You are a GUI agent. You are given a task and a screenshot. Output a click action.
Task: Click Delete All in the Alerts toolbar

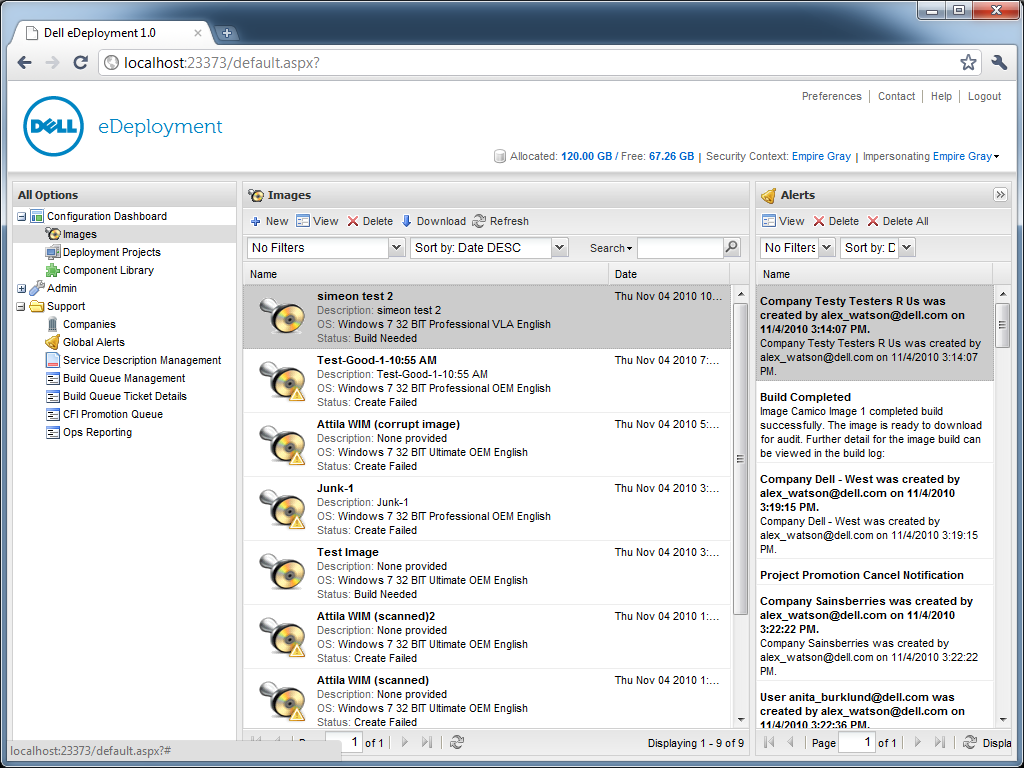(898, 221)
